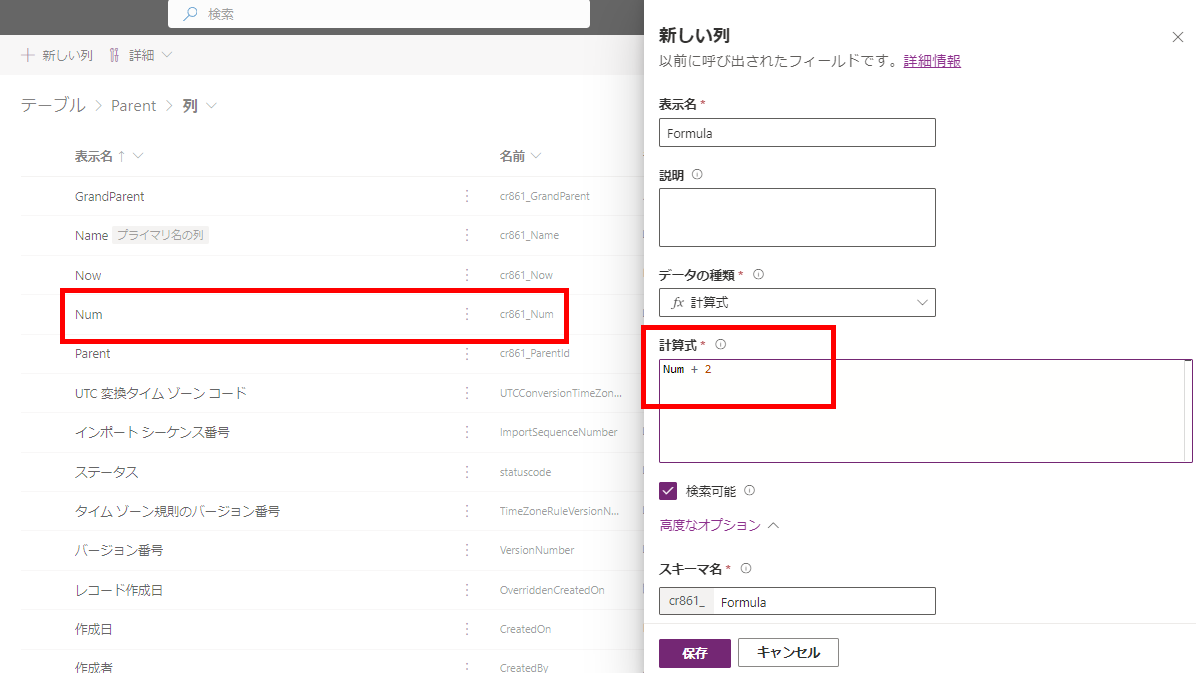Screen dimensions: 1196x673
Task: Toggle the 検索可能 checkbox
Action: 668,491
